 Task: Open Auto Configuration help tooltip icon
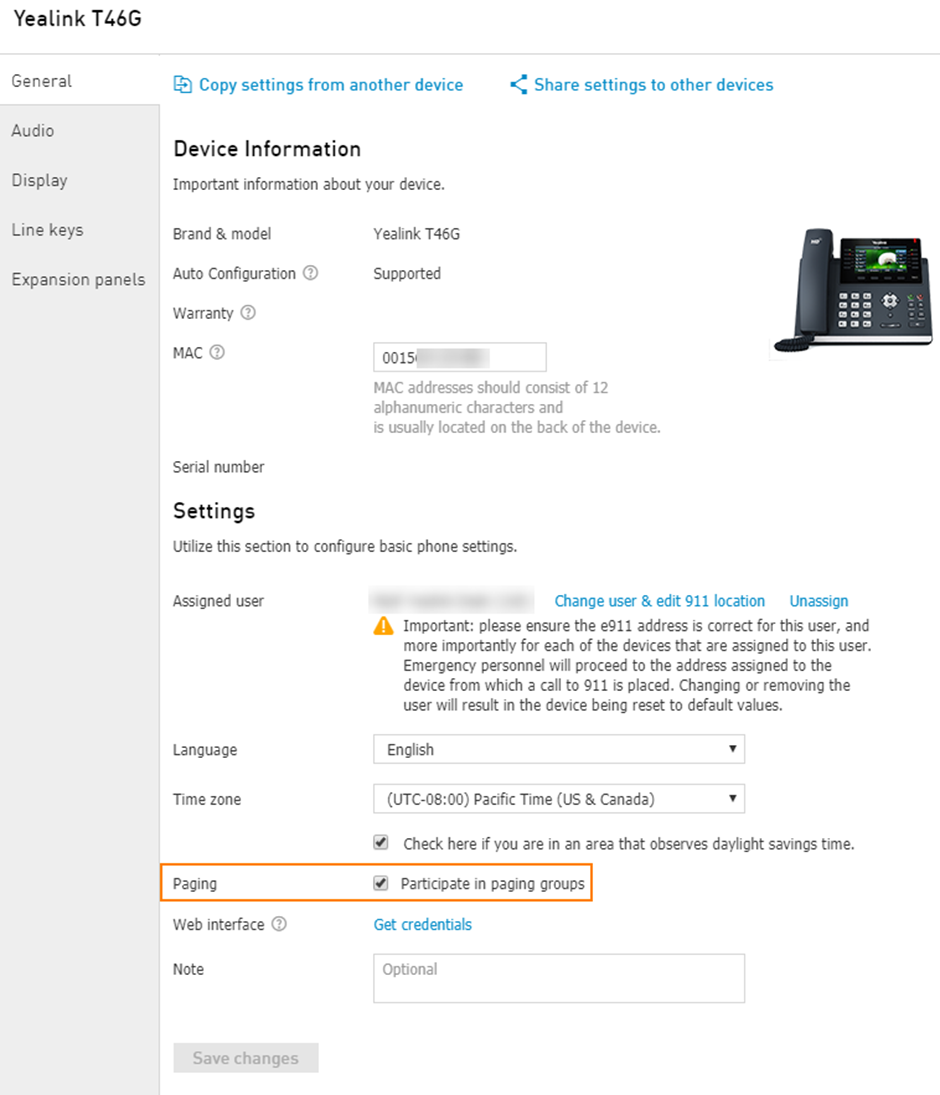pos(310,273)
